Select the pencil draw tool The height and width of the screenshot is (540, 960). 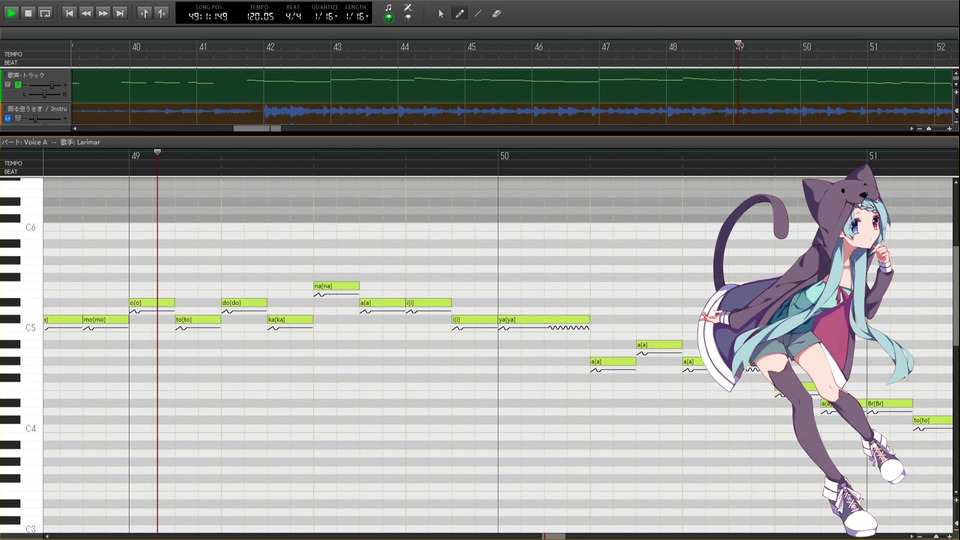(x=459, y=13)
